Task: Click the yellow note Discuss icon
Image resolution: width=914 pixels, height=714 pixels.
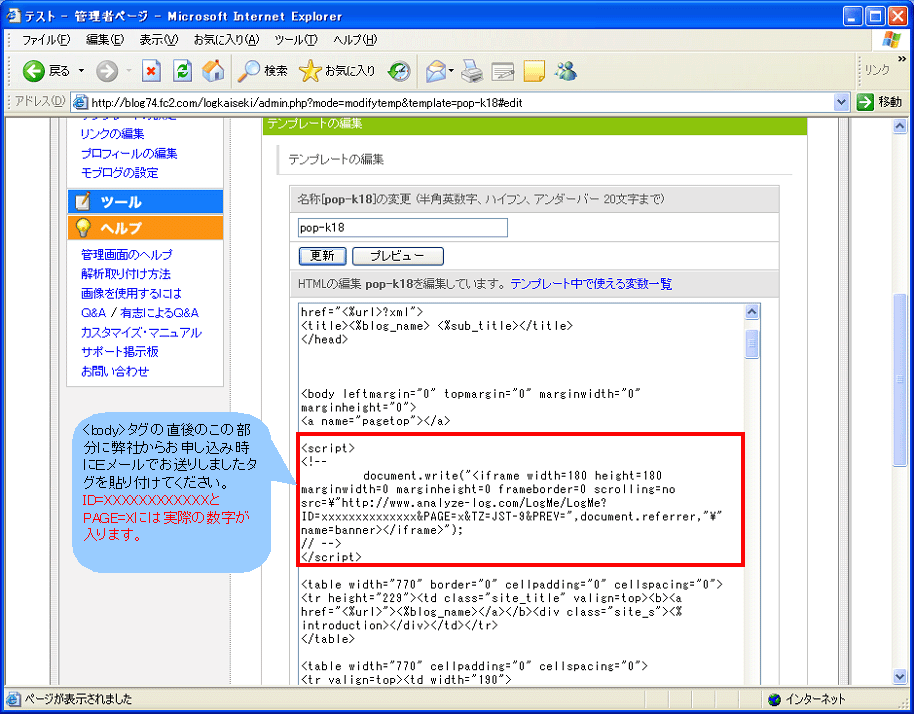Action: click(x=534, y=71)
